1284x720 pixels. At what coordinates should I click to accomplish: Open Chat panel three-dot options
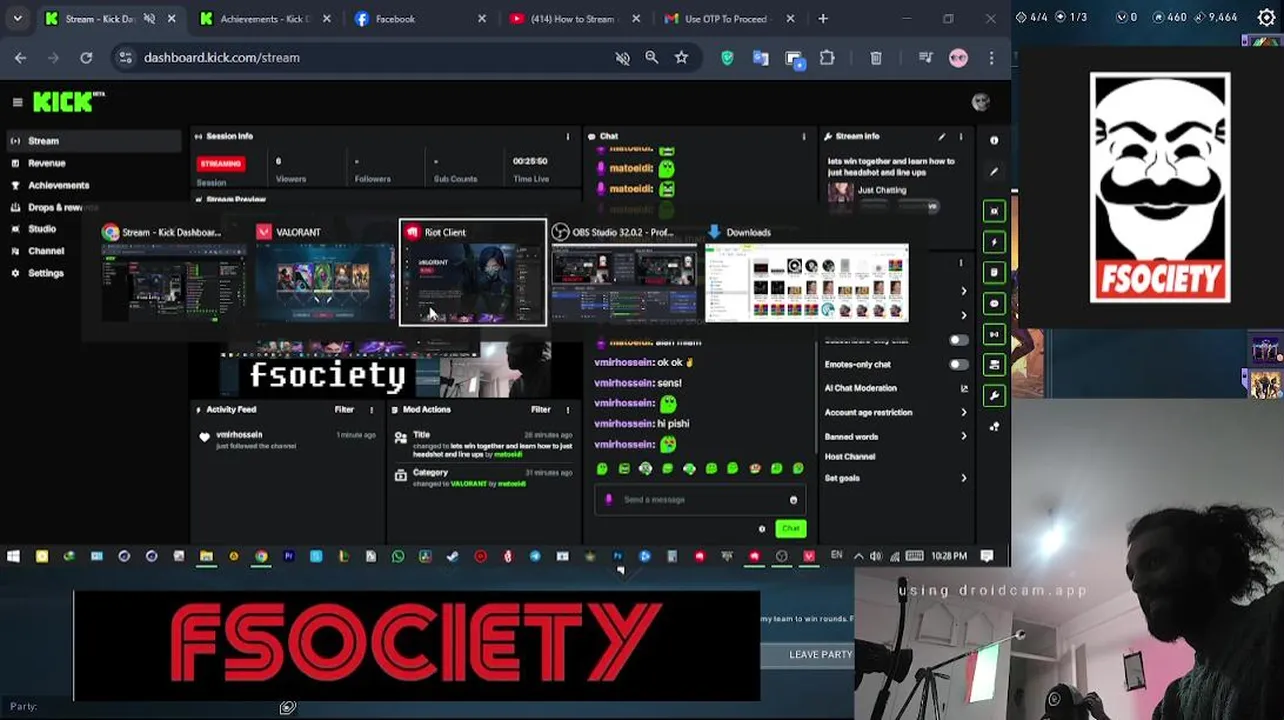click(x=803, y=137)
